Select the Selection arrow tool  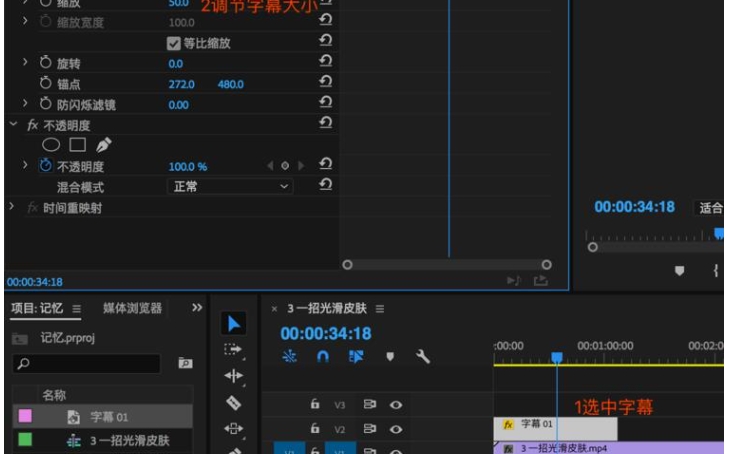pos(233,323)
